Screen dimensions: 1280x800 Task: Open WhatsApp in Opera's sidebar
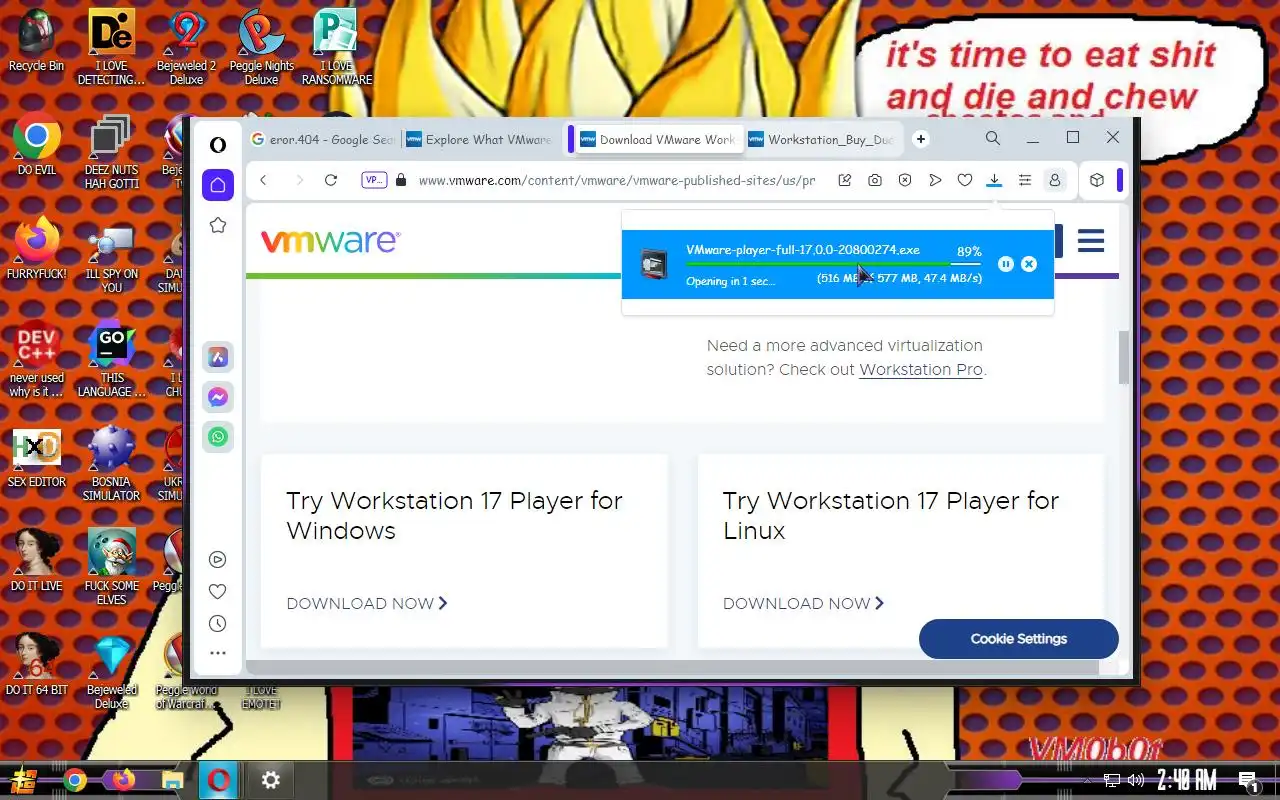point(218,437)
